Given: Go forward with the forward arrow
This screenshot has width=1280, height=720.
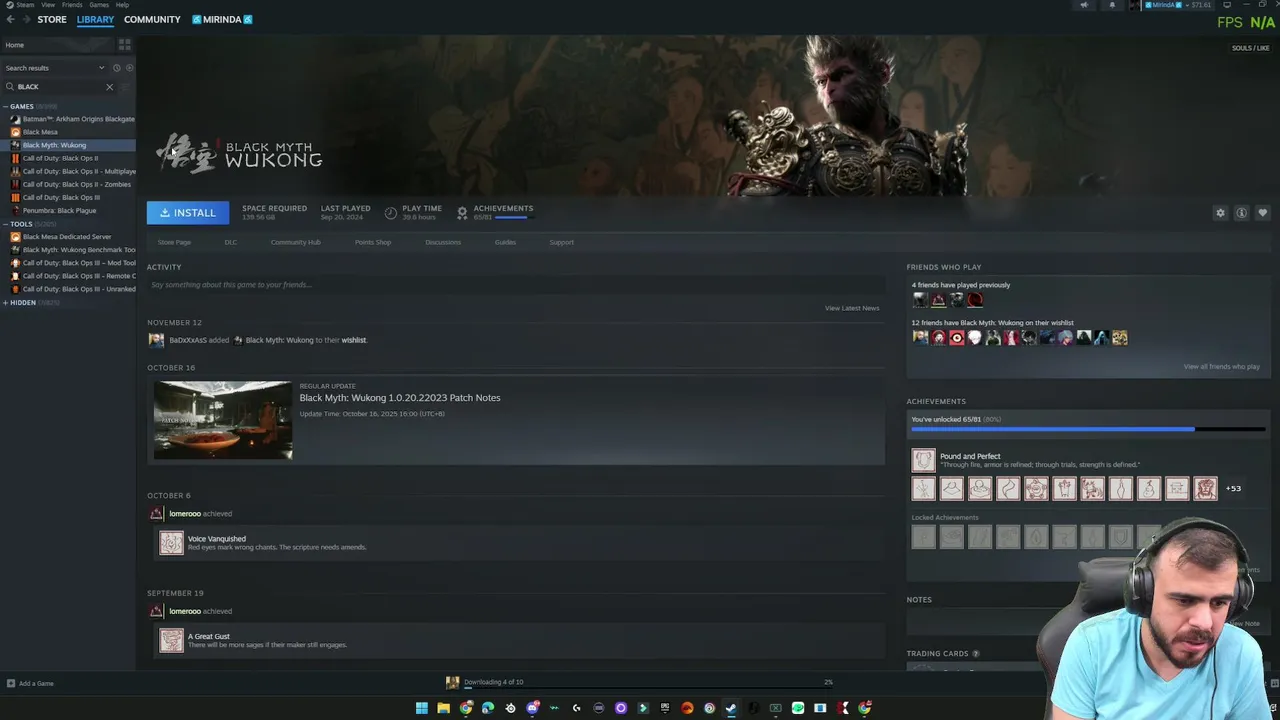Looking at the screenshot, I should tap(25, 19).
